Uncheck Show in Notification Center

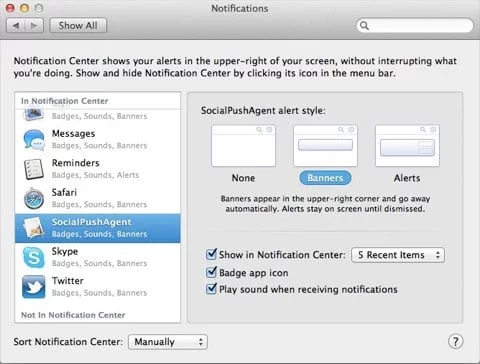click(x=211, y=254)
